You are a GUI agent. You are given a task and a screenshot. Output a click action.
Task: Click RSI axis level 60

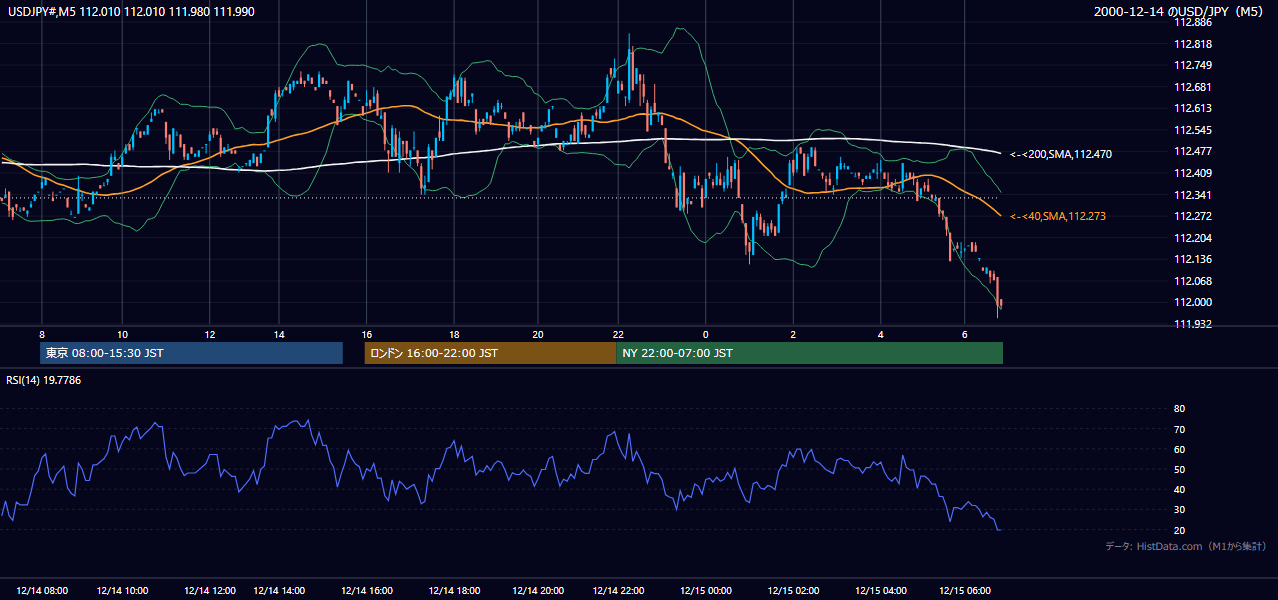pos(1179,449)
